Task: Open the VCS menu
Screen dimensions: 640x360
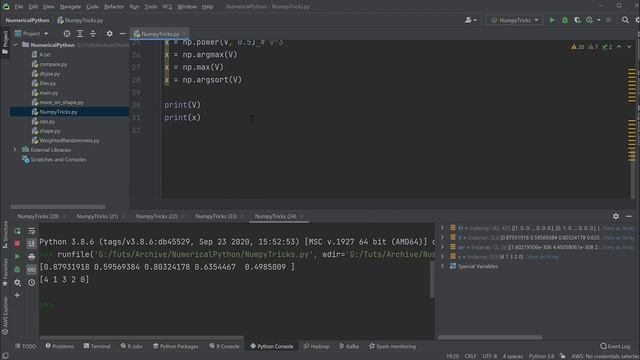Action: 167,7
